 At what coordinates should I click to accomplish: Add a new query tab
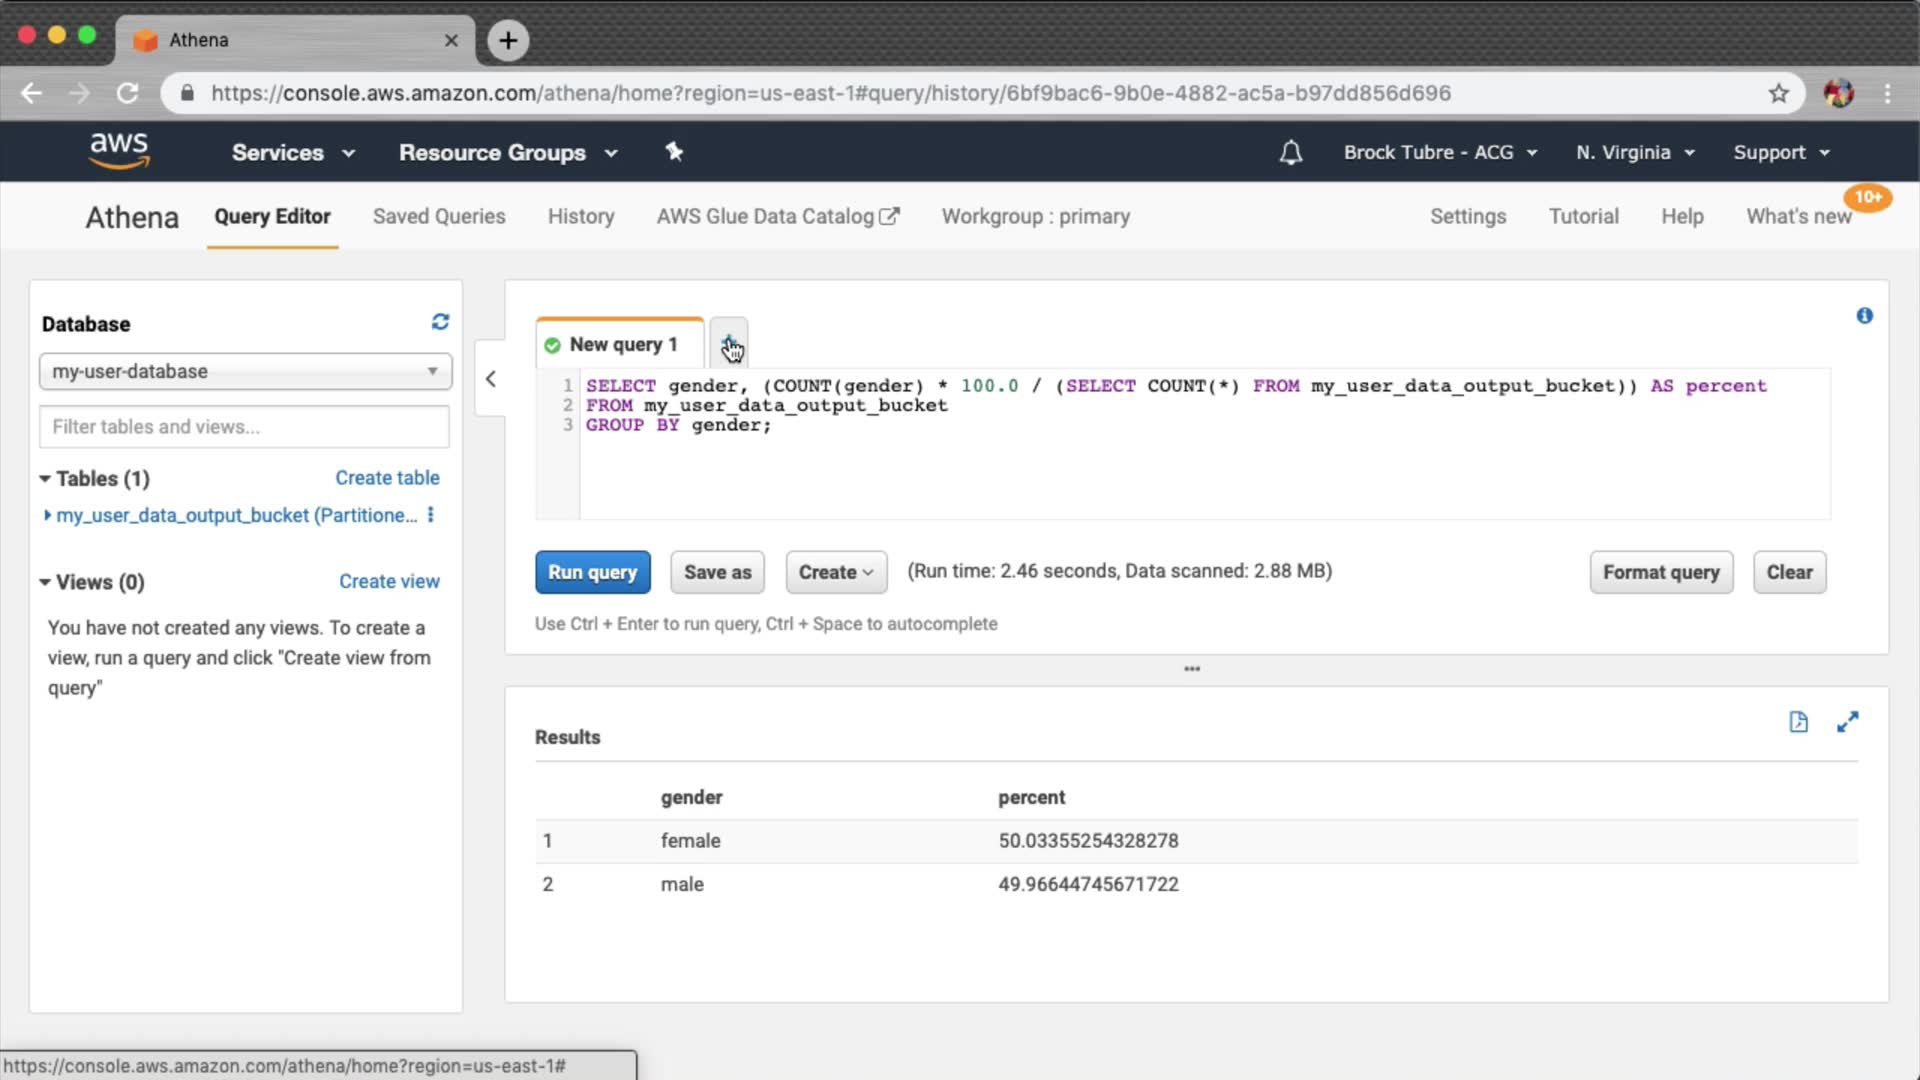(728, 344)
